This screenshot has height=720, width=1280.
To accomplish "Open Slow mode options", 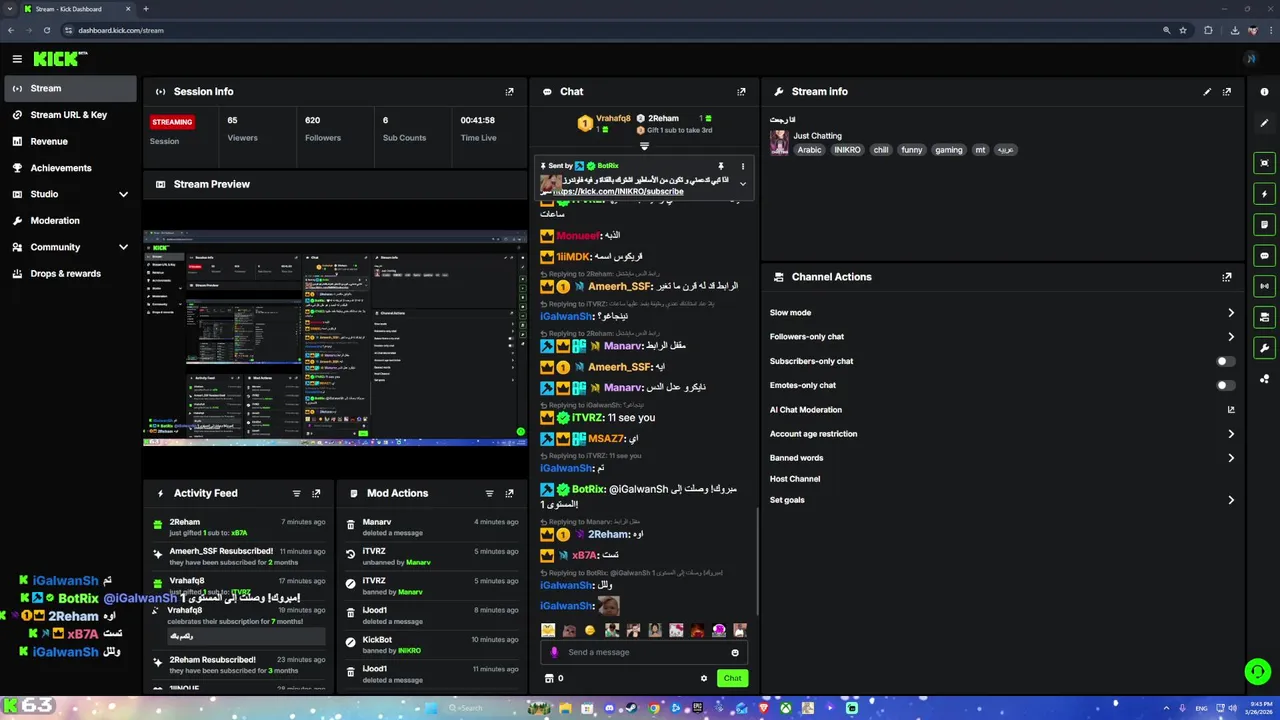I will 1002,313.
